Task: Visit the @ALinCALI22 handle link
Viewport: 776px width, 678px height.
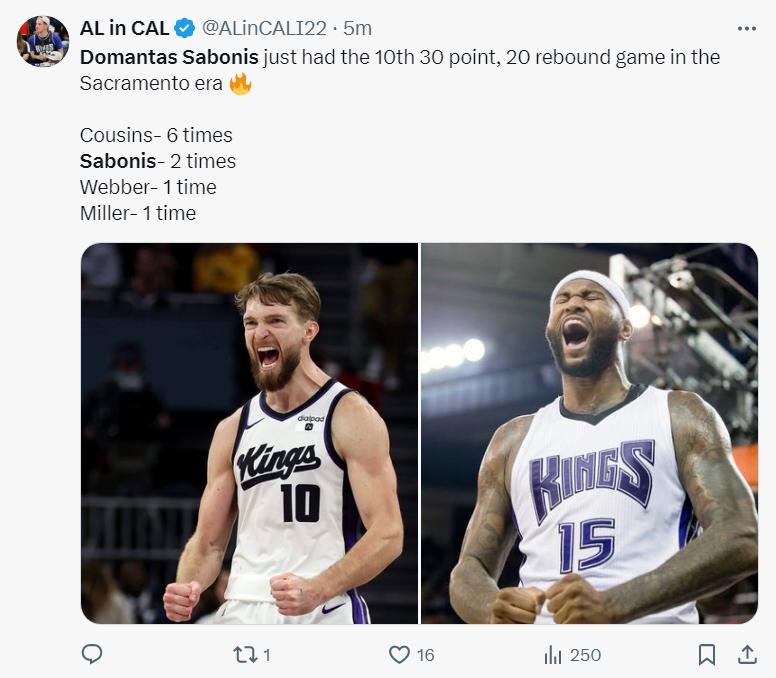Action: click(264, 29)
